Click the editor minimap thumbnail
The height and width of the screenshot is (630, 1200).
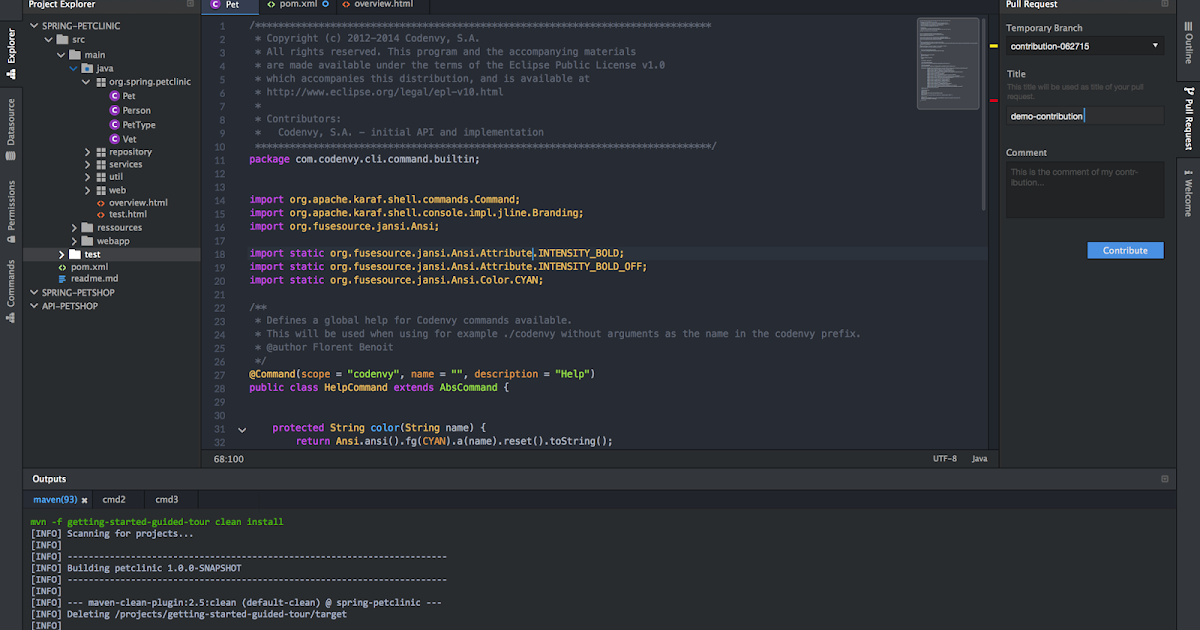tap(948, 62)
